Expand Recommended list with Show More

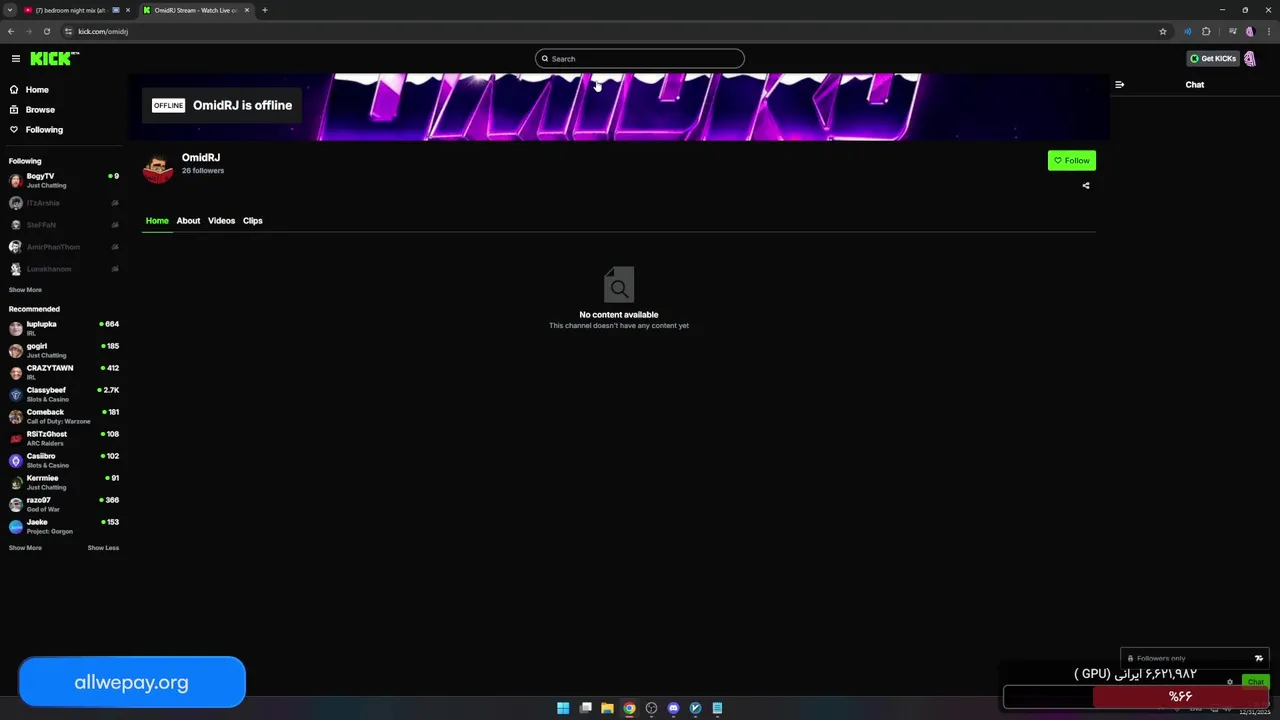(25, 548)
